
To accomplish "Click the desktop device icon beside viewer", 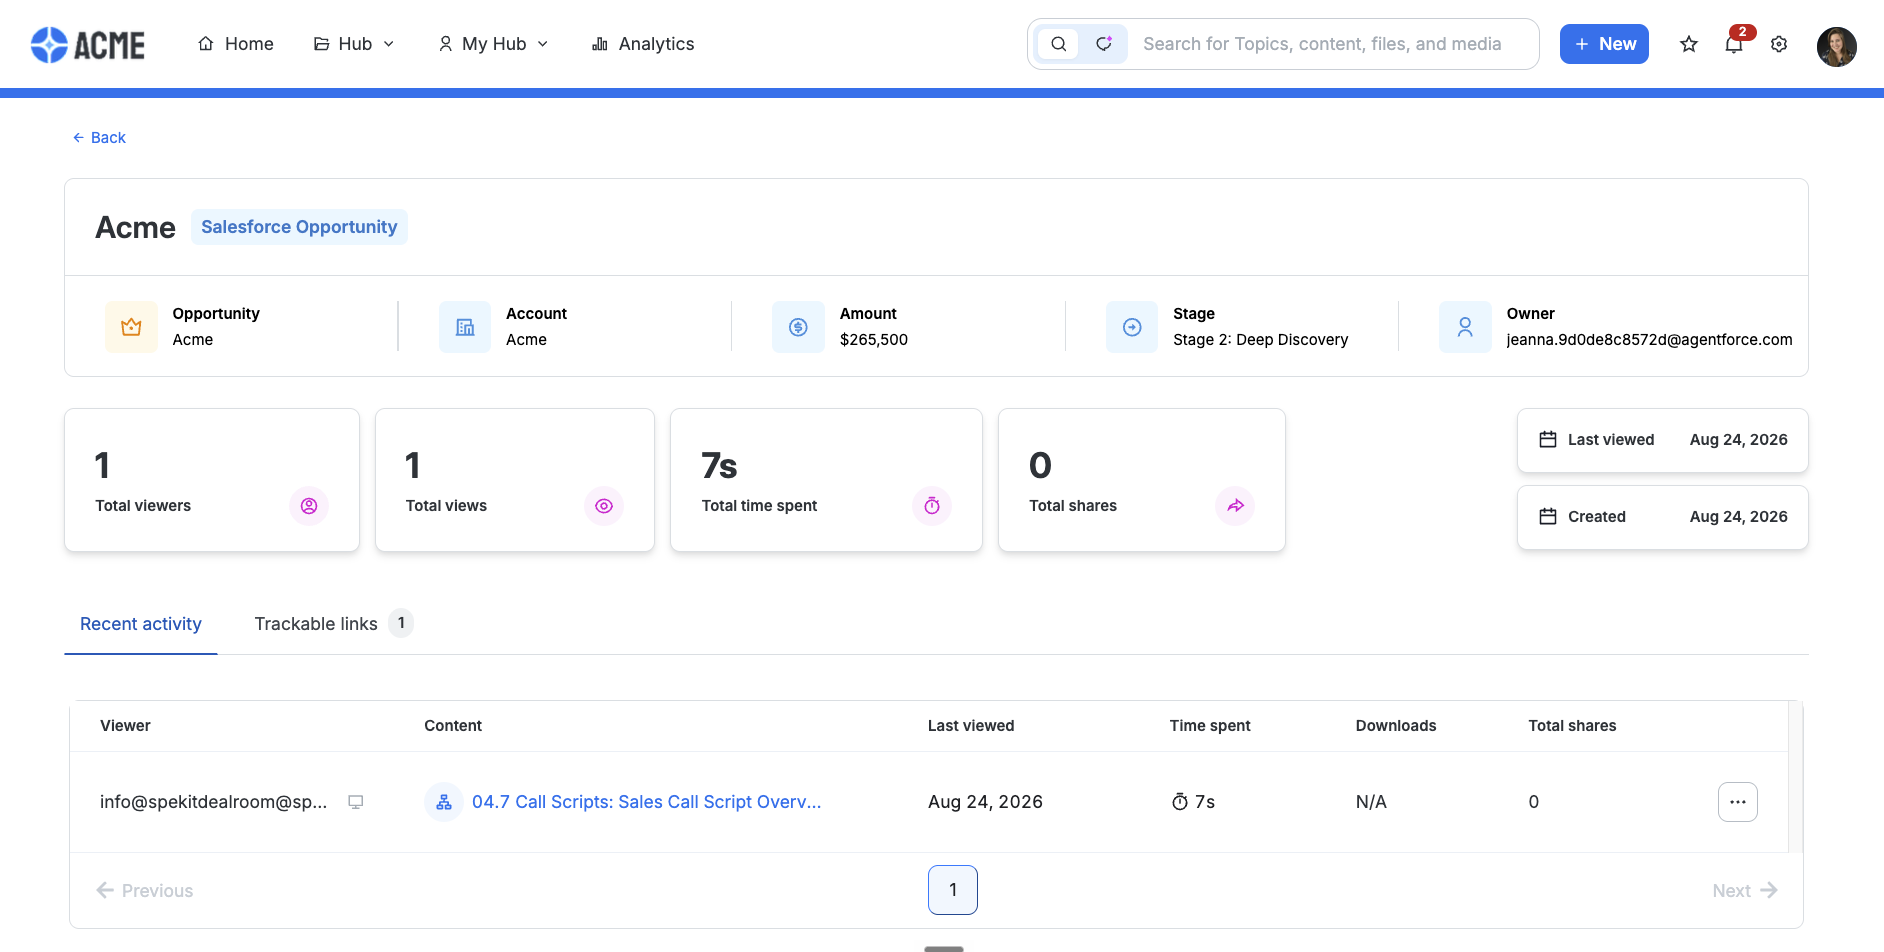I will [355, 802].
